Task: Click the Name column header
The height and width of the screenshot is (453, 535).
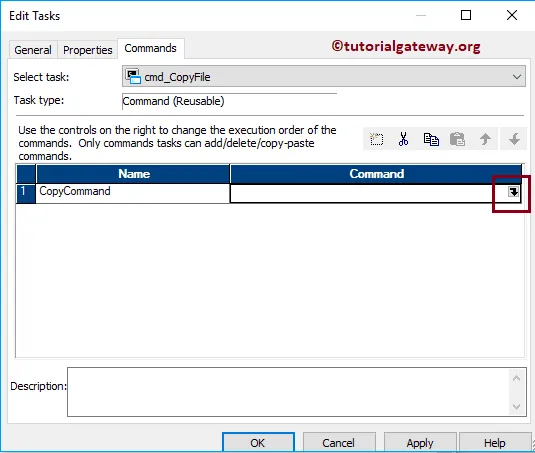Action: [133, 174]
